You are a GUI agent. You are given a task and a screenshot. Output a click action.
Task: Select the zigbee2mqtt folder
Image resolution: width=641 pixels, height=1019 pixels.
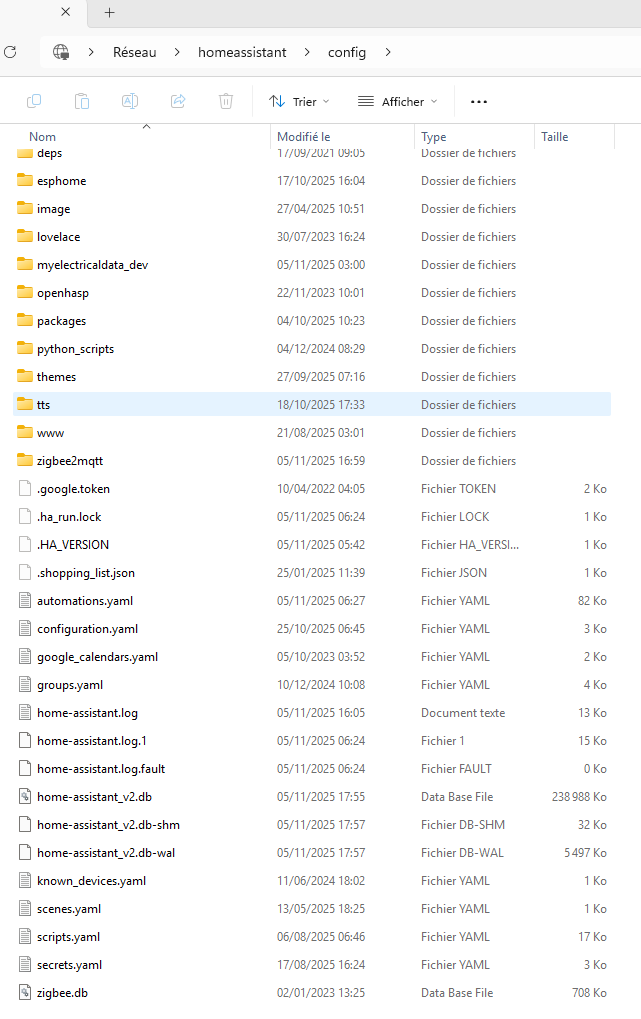click(72, 461)
